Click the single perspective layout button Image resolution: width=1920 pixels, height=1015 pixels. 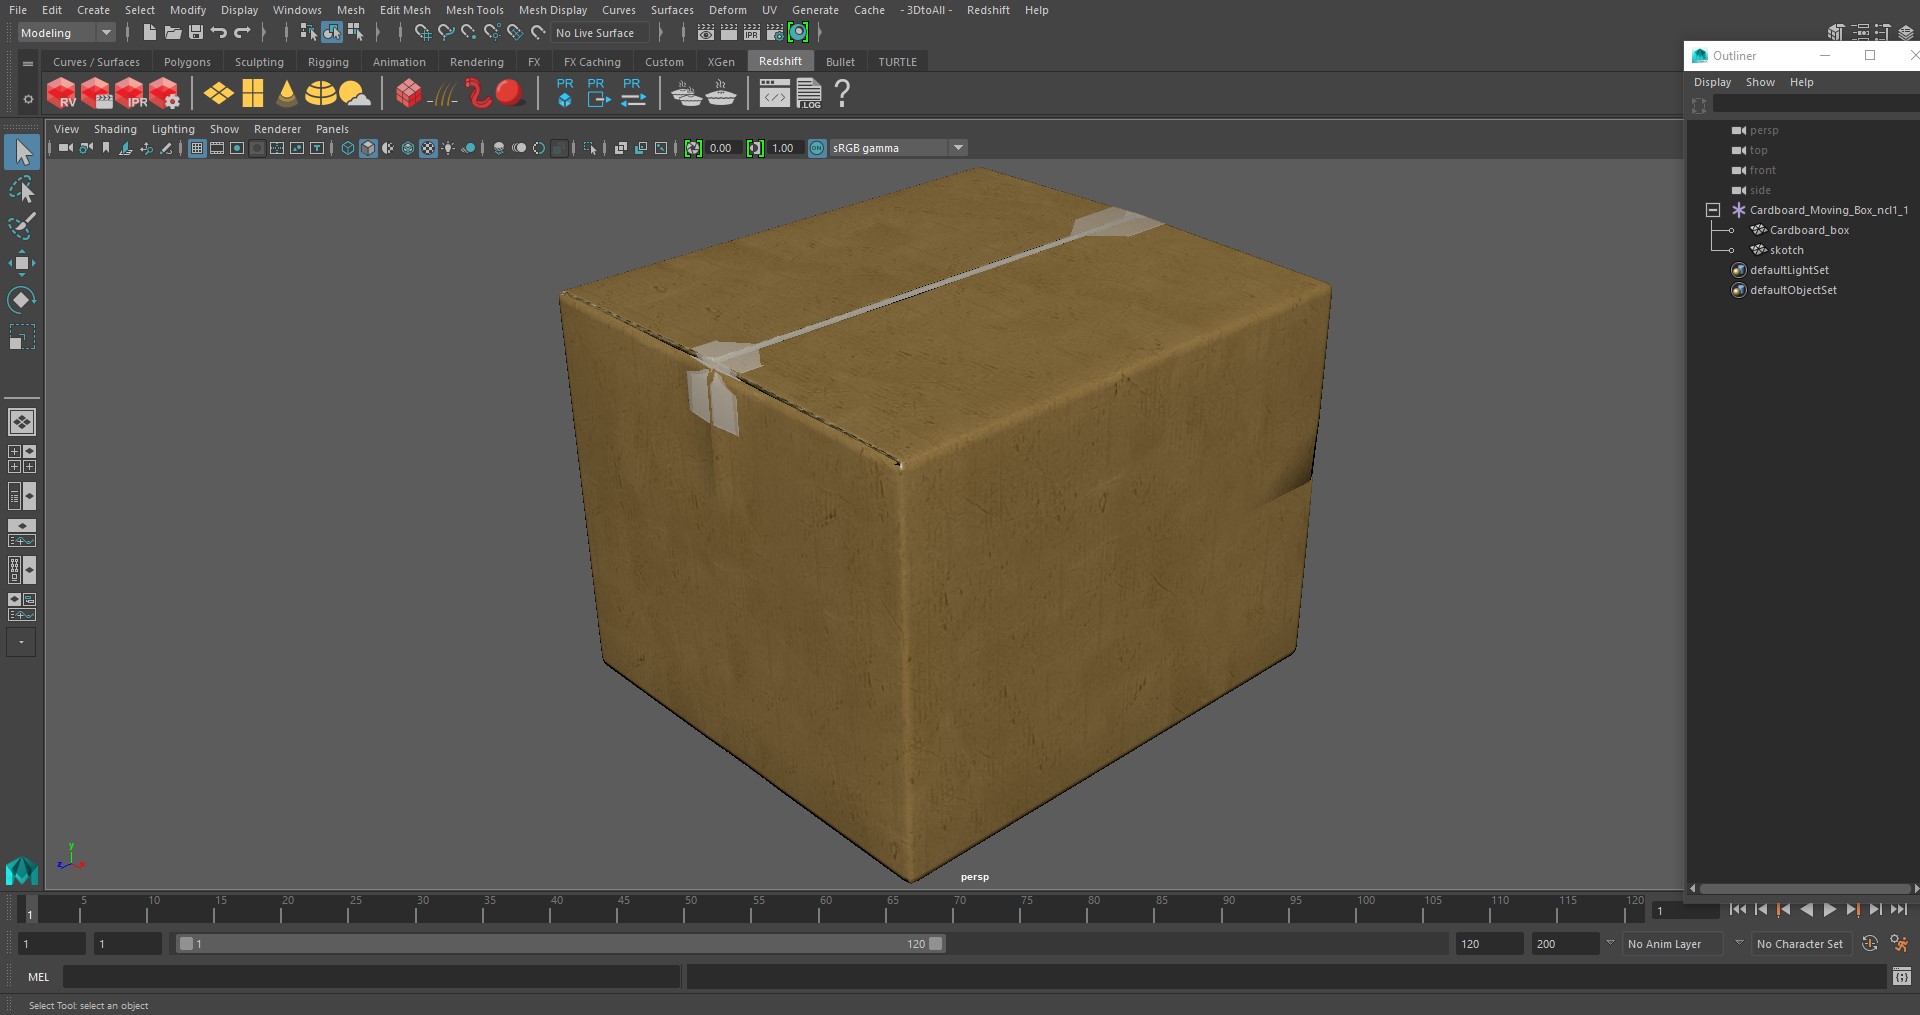coord(22,422)
